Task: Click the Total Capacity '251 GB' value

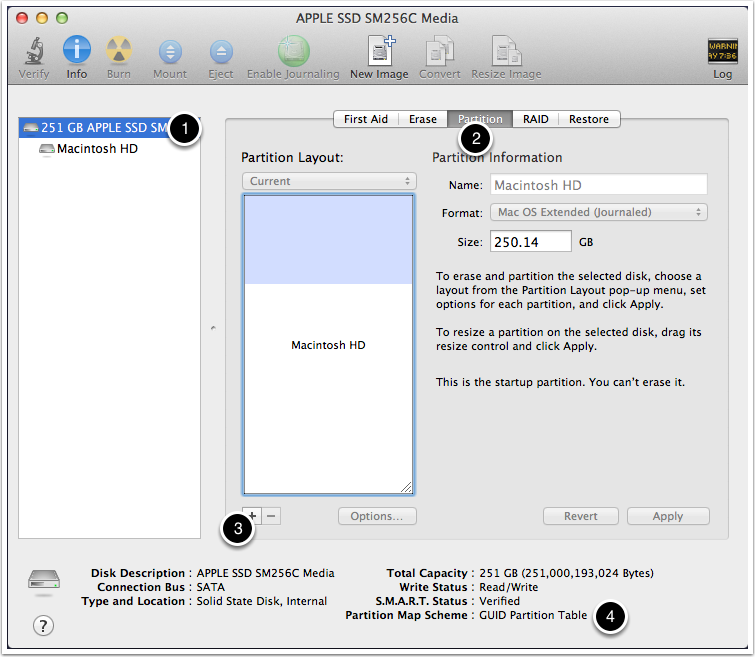Action: 566,573
